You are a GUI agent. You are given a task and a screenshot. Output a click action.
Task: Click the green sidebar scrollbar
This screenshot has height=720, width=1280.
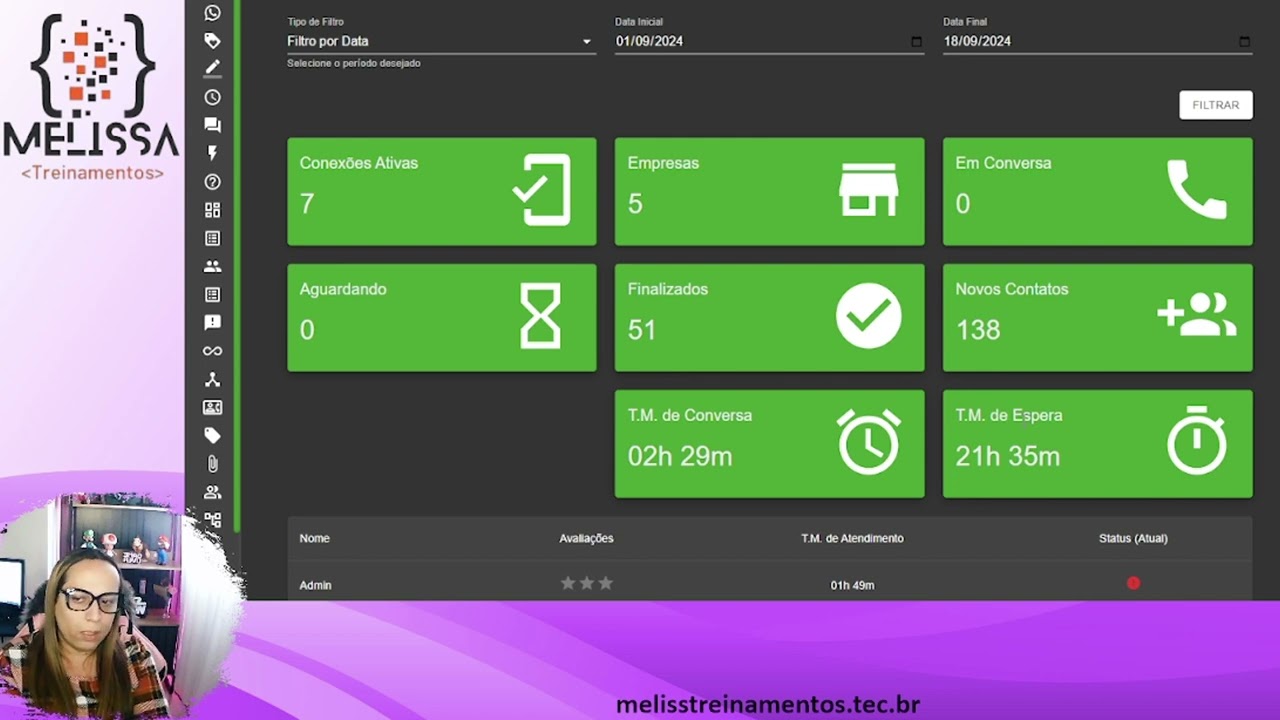click(237, 266)
